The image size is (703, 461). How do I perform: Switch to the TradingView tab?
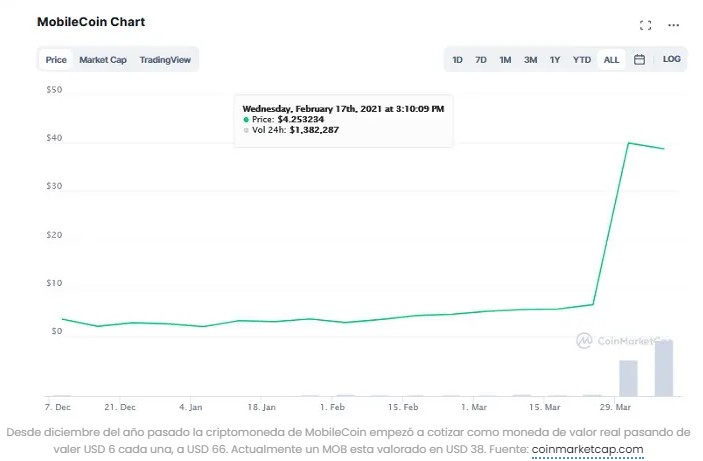[165, 60]
